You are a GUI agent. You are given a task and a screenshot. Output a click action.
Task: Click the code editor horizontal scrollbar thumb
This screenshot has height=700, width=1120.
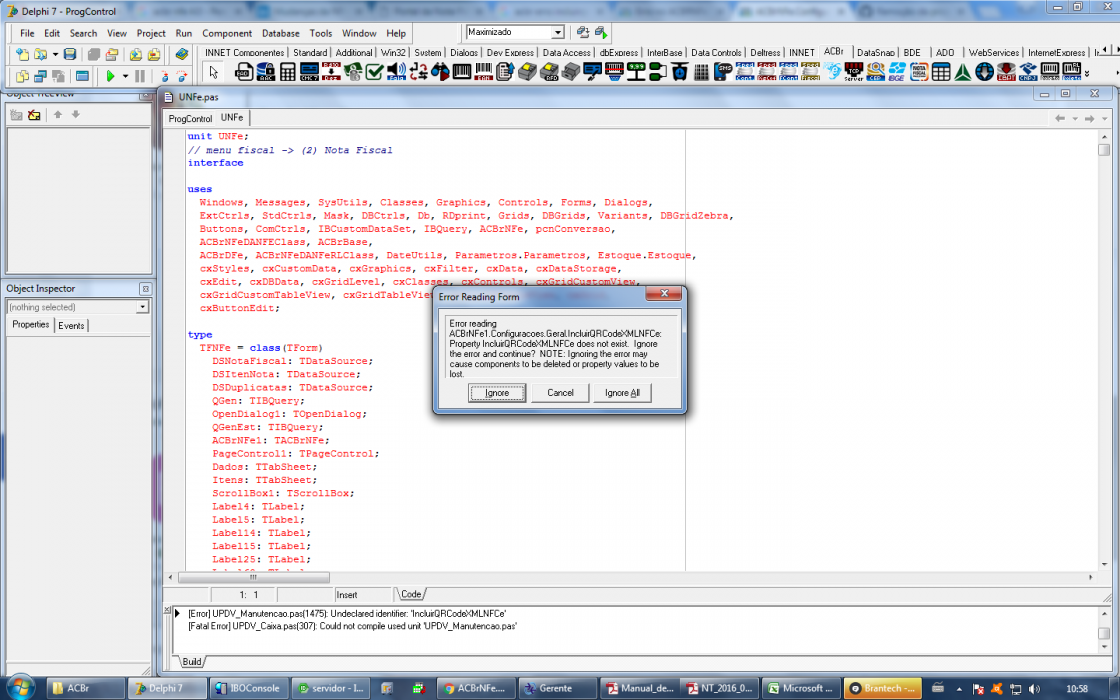click(x=254, y=577)
